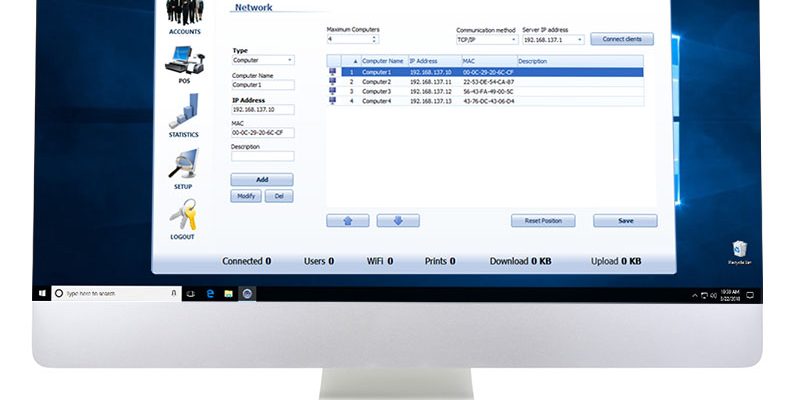This screenshot has height=400, width=800.
Task: Expand the Server IP address dropdown
Action: pos(581,40)
